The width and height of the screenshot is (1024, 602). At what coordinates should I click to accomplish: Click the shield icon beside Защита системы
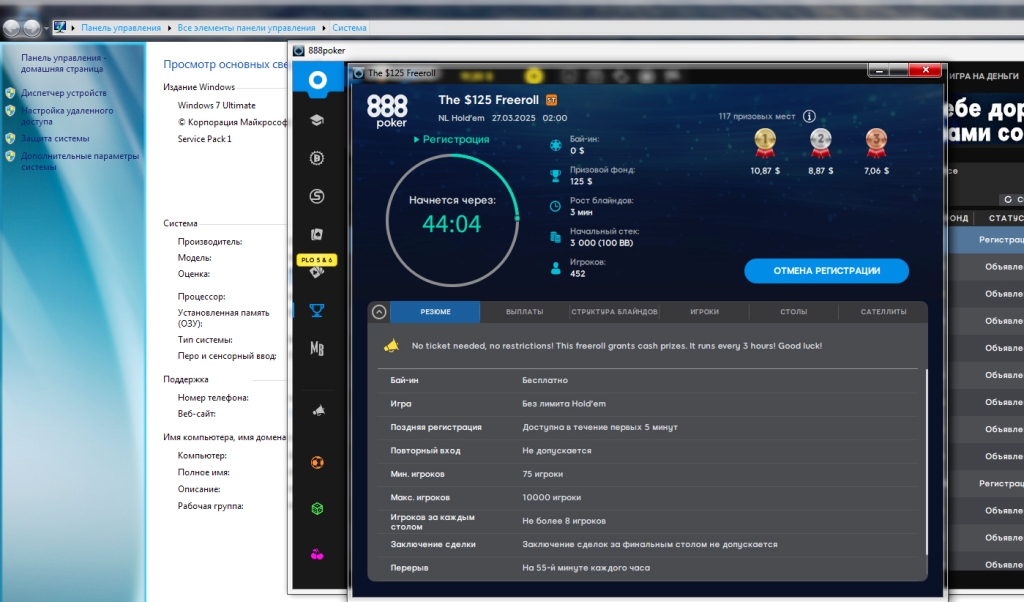click(x=10, y=138)
